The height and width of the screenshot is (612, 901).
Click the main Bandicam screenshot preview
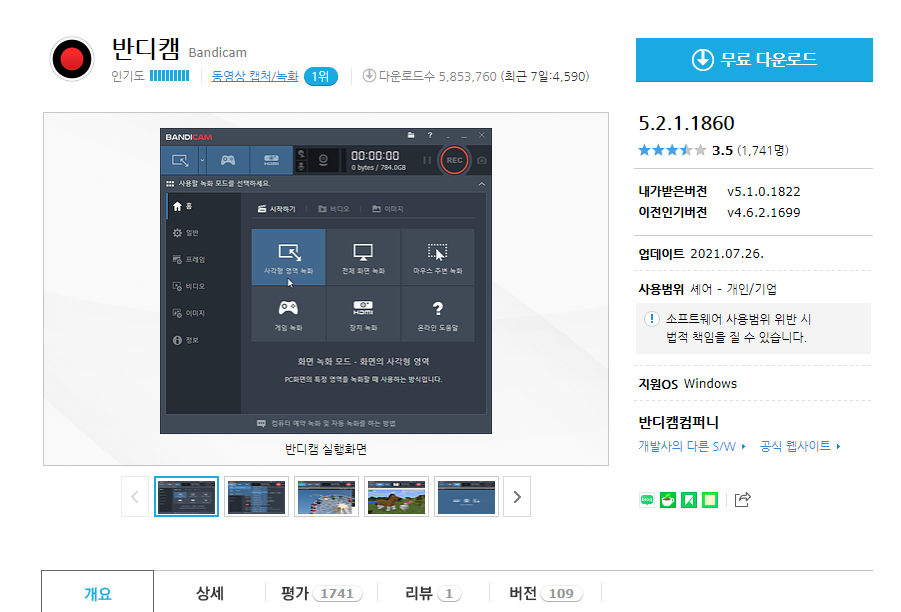[x=326, y=280]
